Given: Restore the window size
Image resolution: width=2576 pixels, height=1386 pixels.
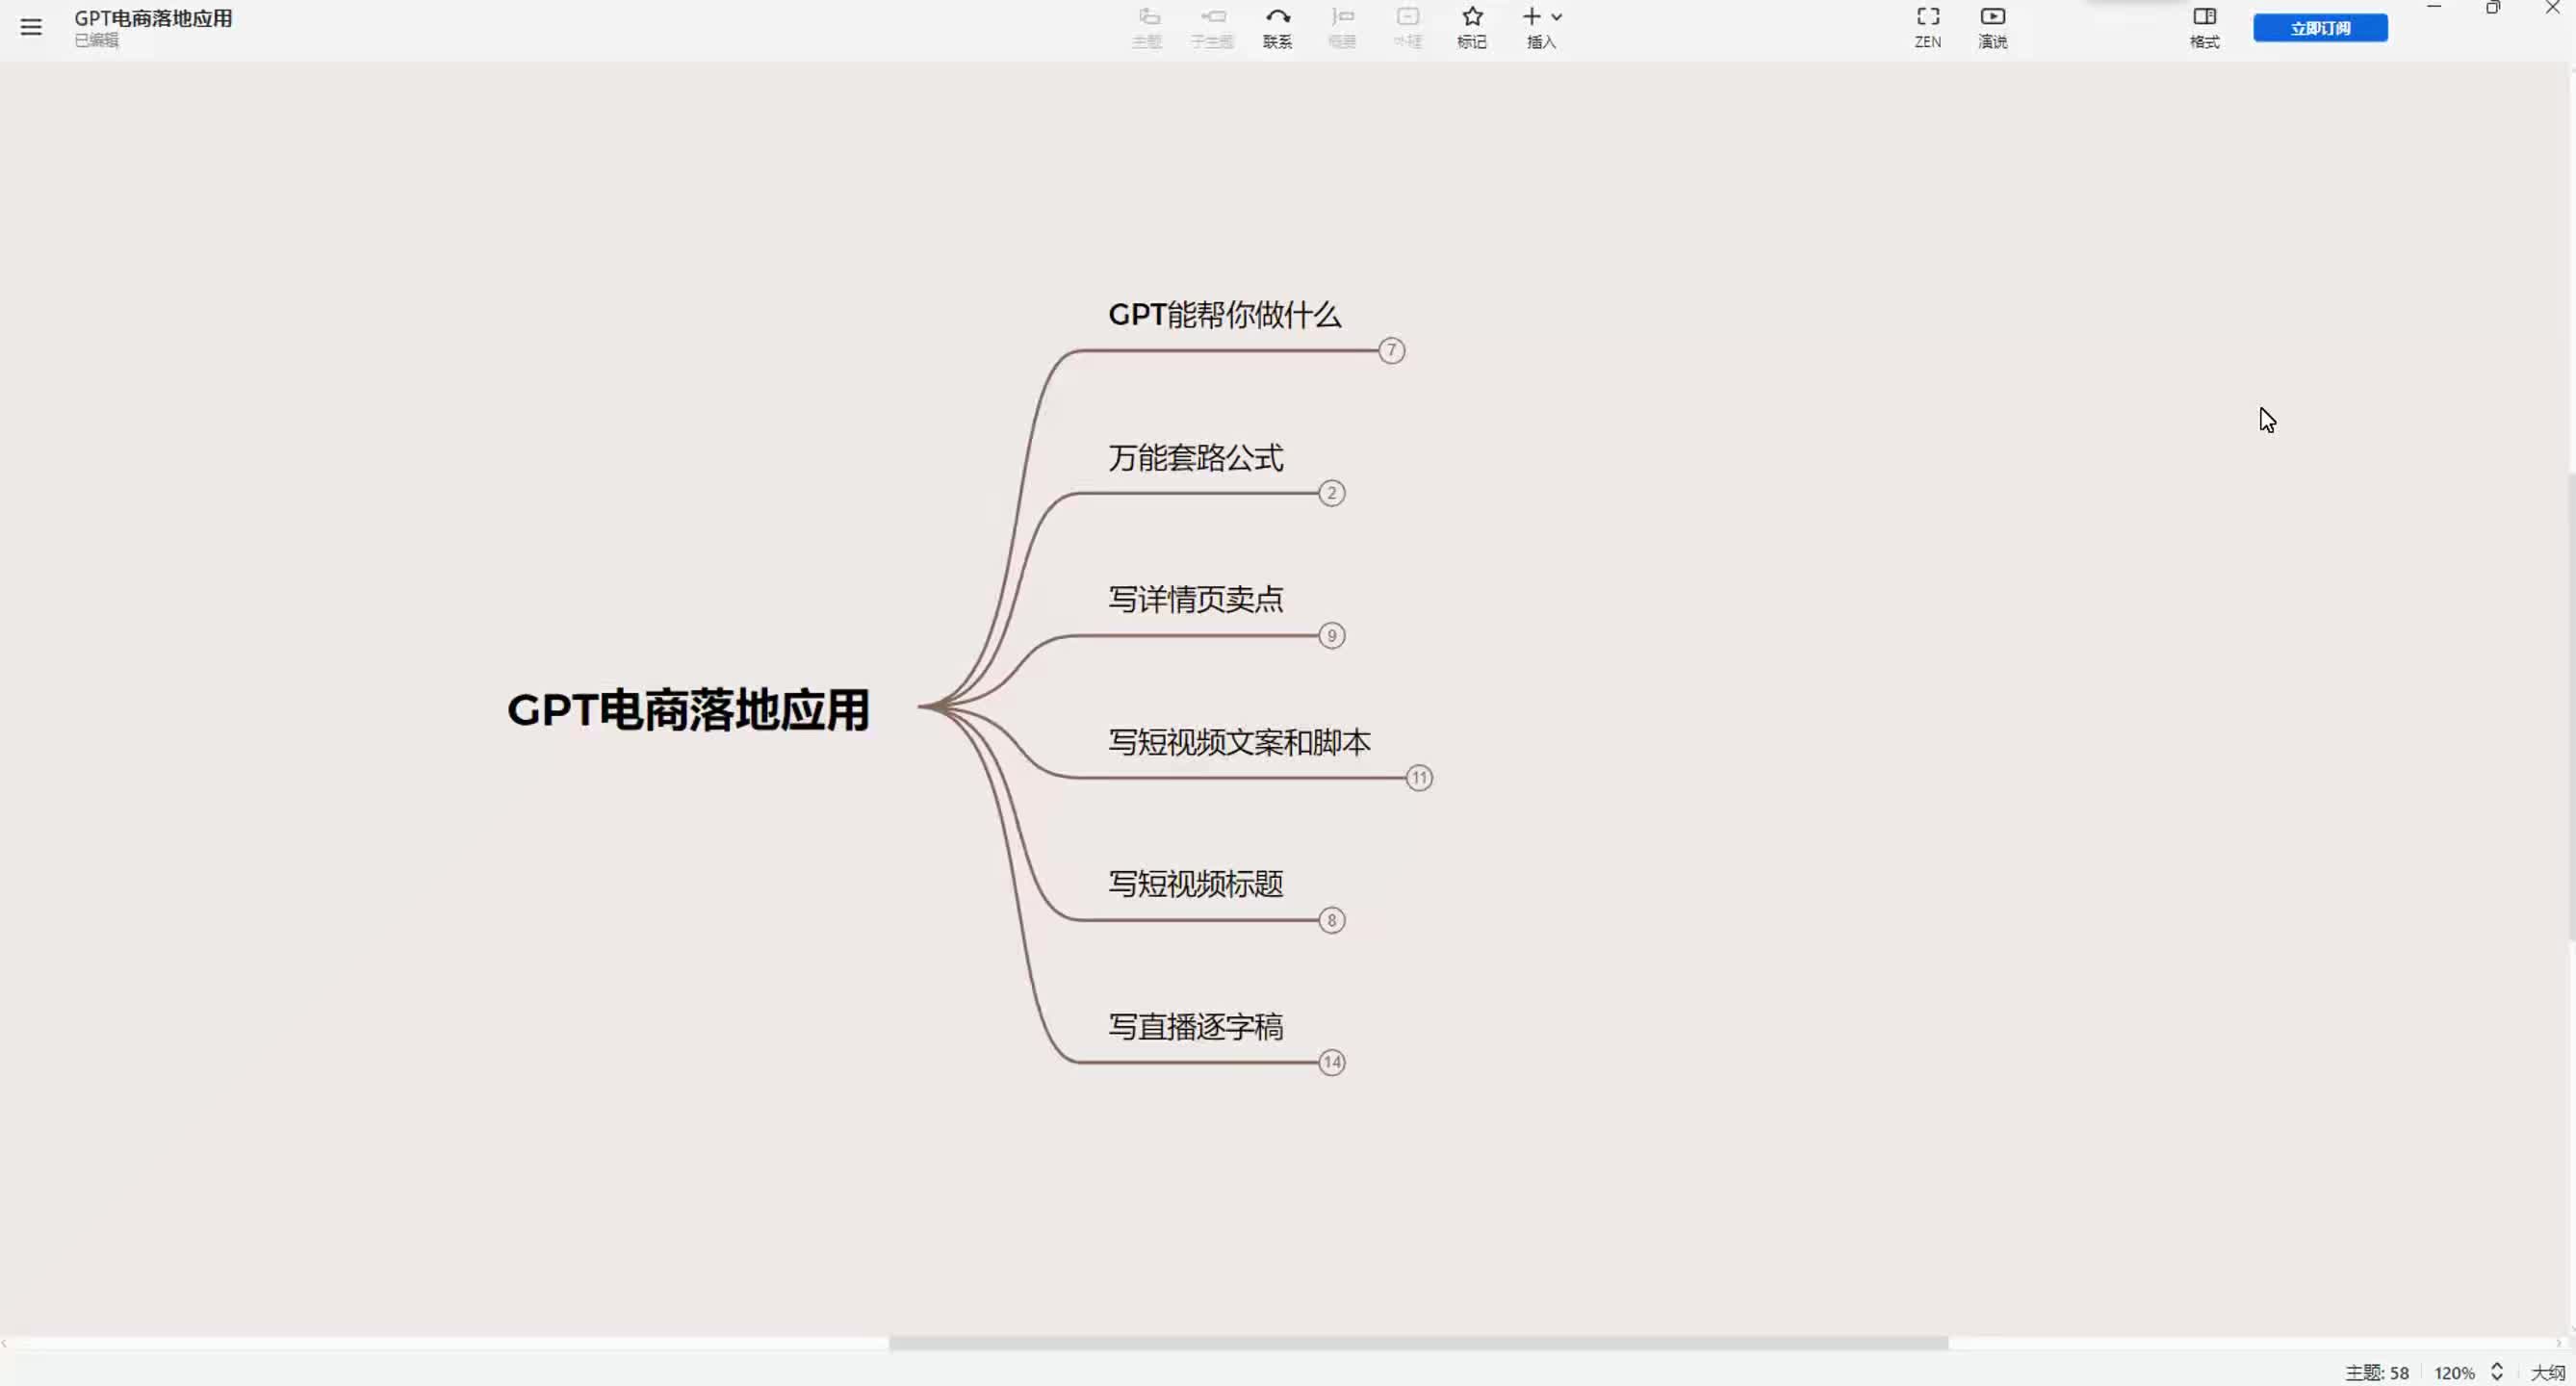Looking at the screenshot, I should coord(2493,8).
